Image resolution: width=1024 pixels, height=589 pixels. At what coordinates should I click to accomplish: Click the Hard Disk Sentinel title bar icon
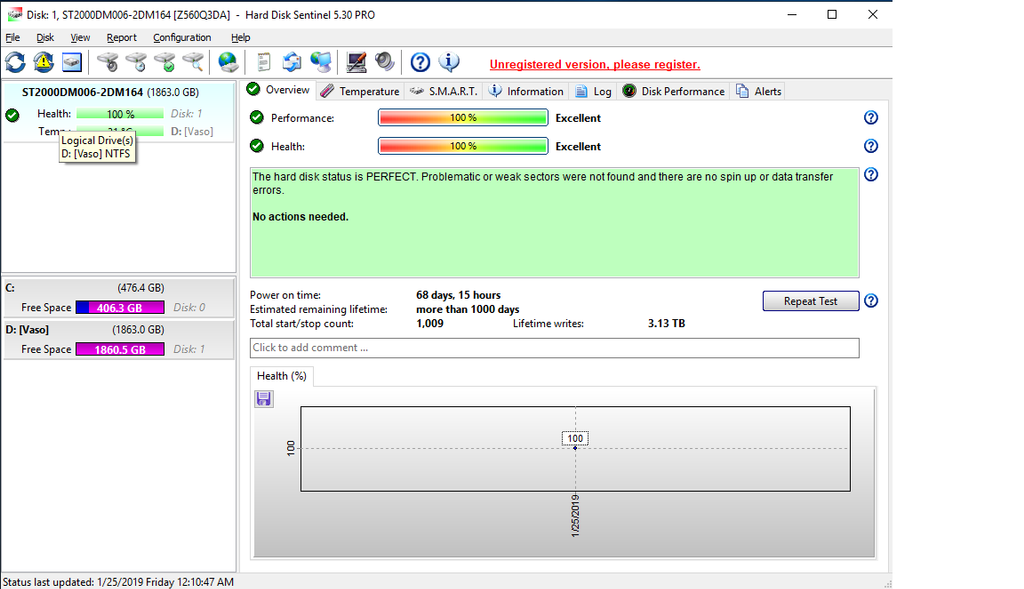(14, 14)
